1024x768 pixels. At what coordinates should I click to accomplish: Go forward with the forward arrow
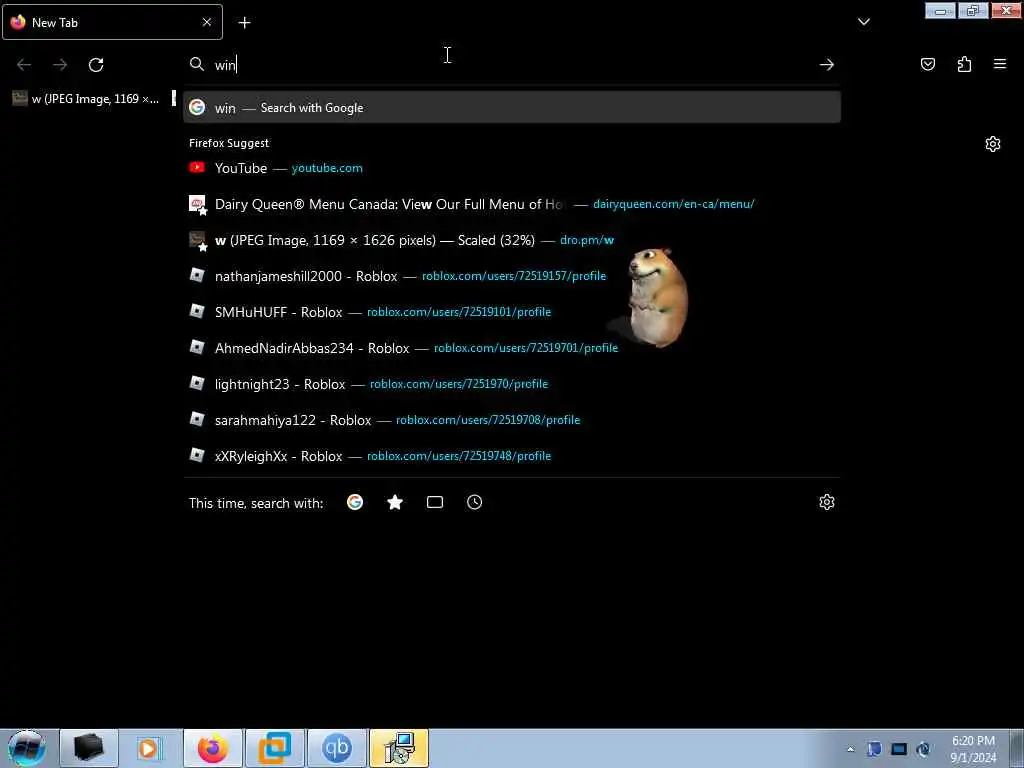click(60, 65)
